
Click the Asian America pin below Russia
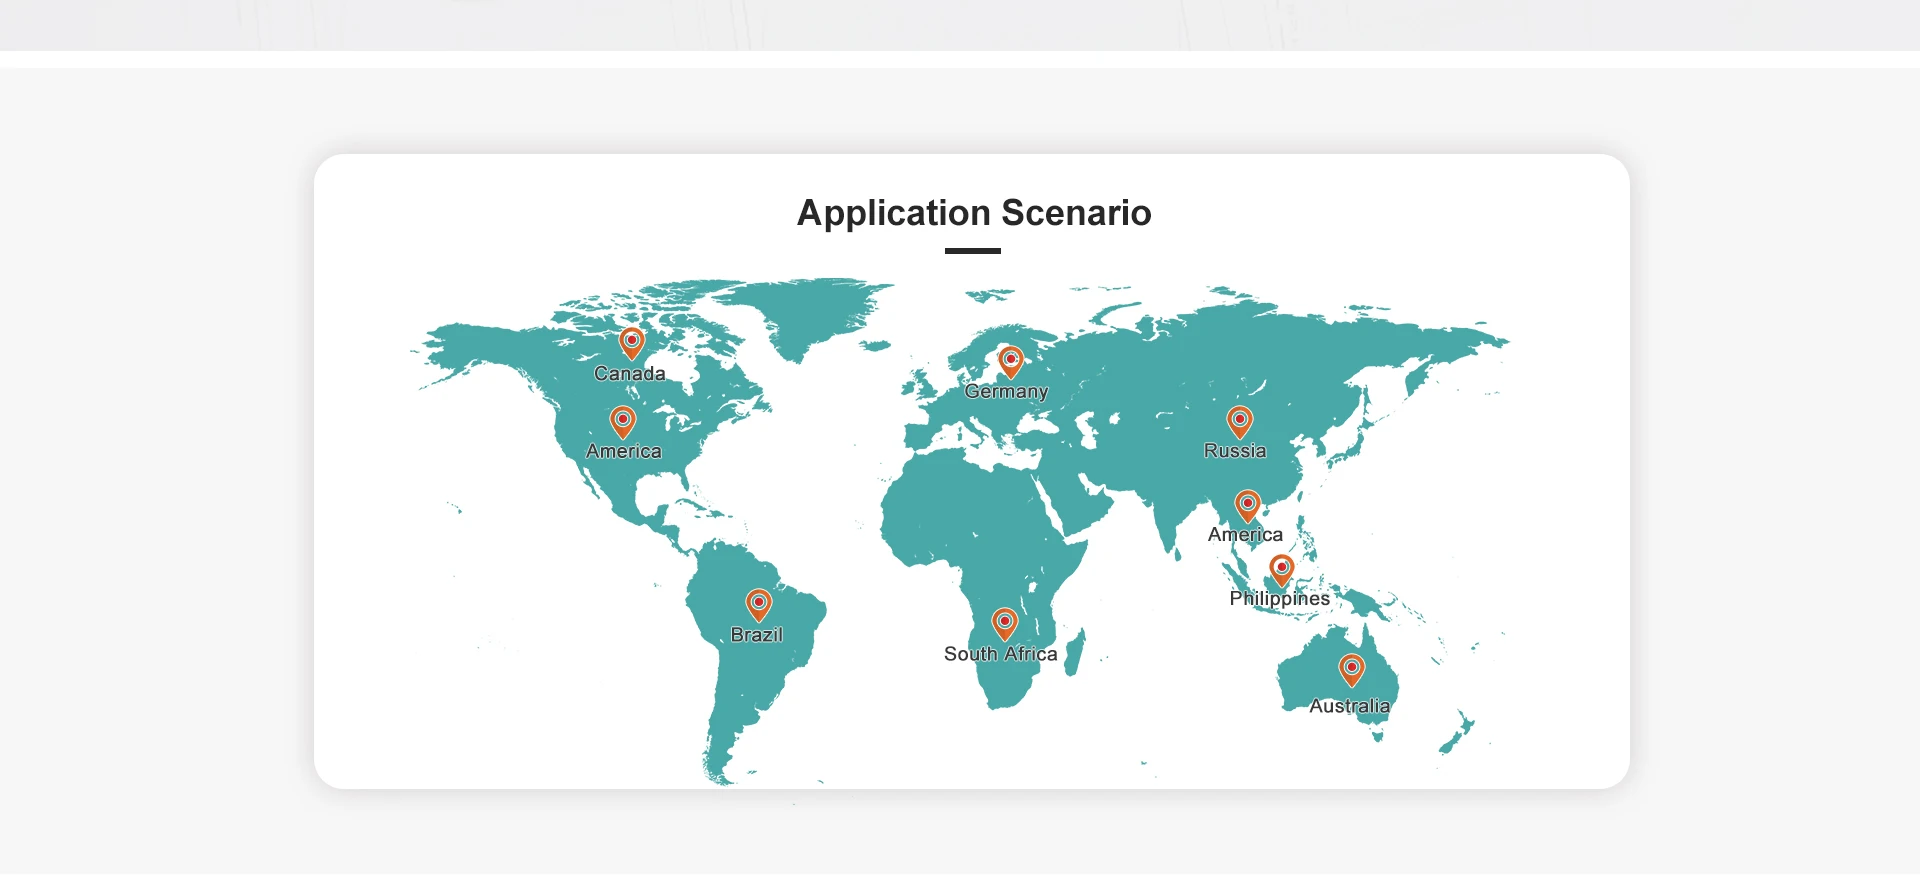coord(1247,505)
